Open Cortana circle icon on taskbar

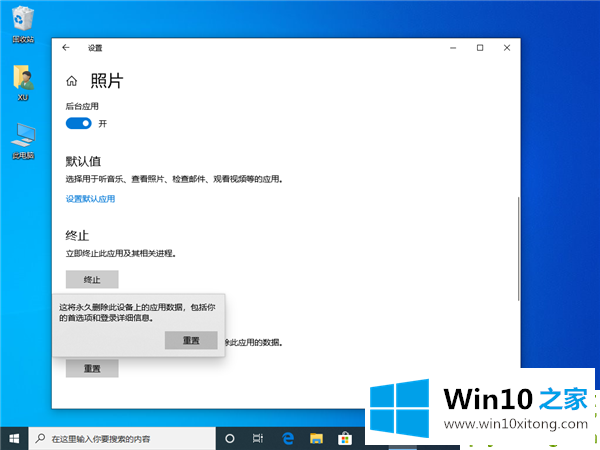230,439
